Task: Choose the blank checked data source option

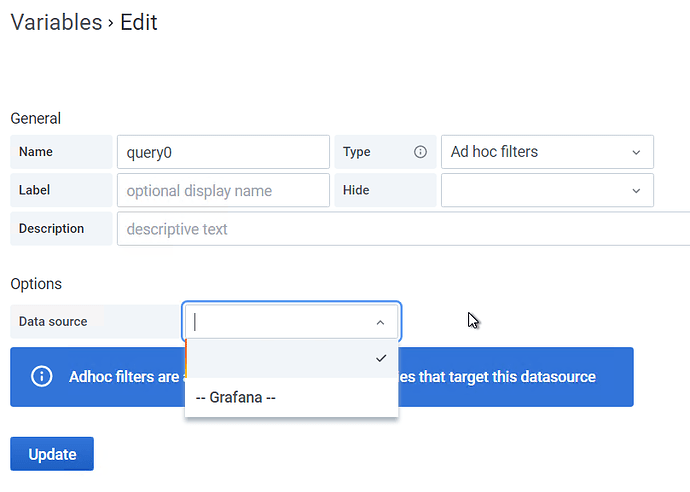Action: 291,358
